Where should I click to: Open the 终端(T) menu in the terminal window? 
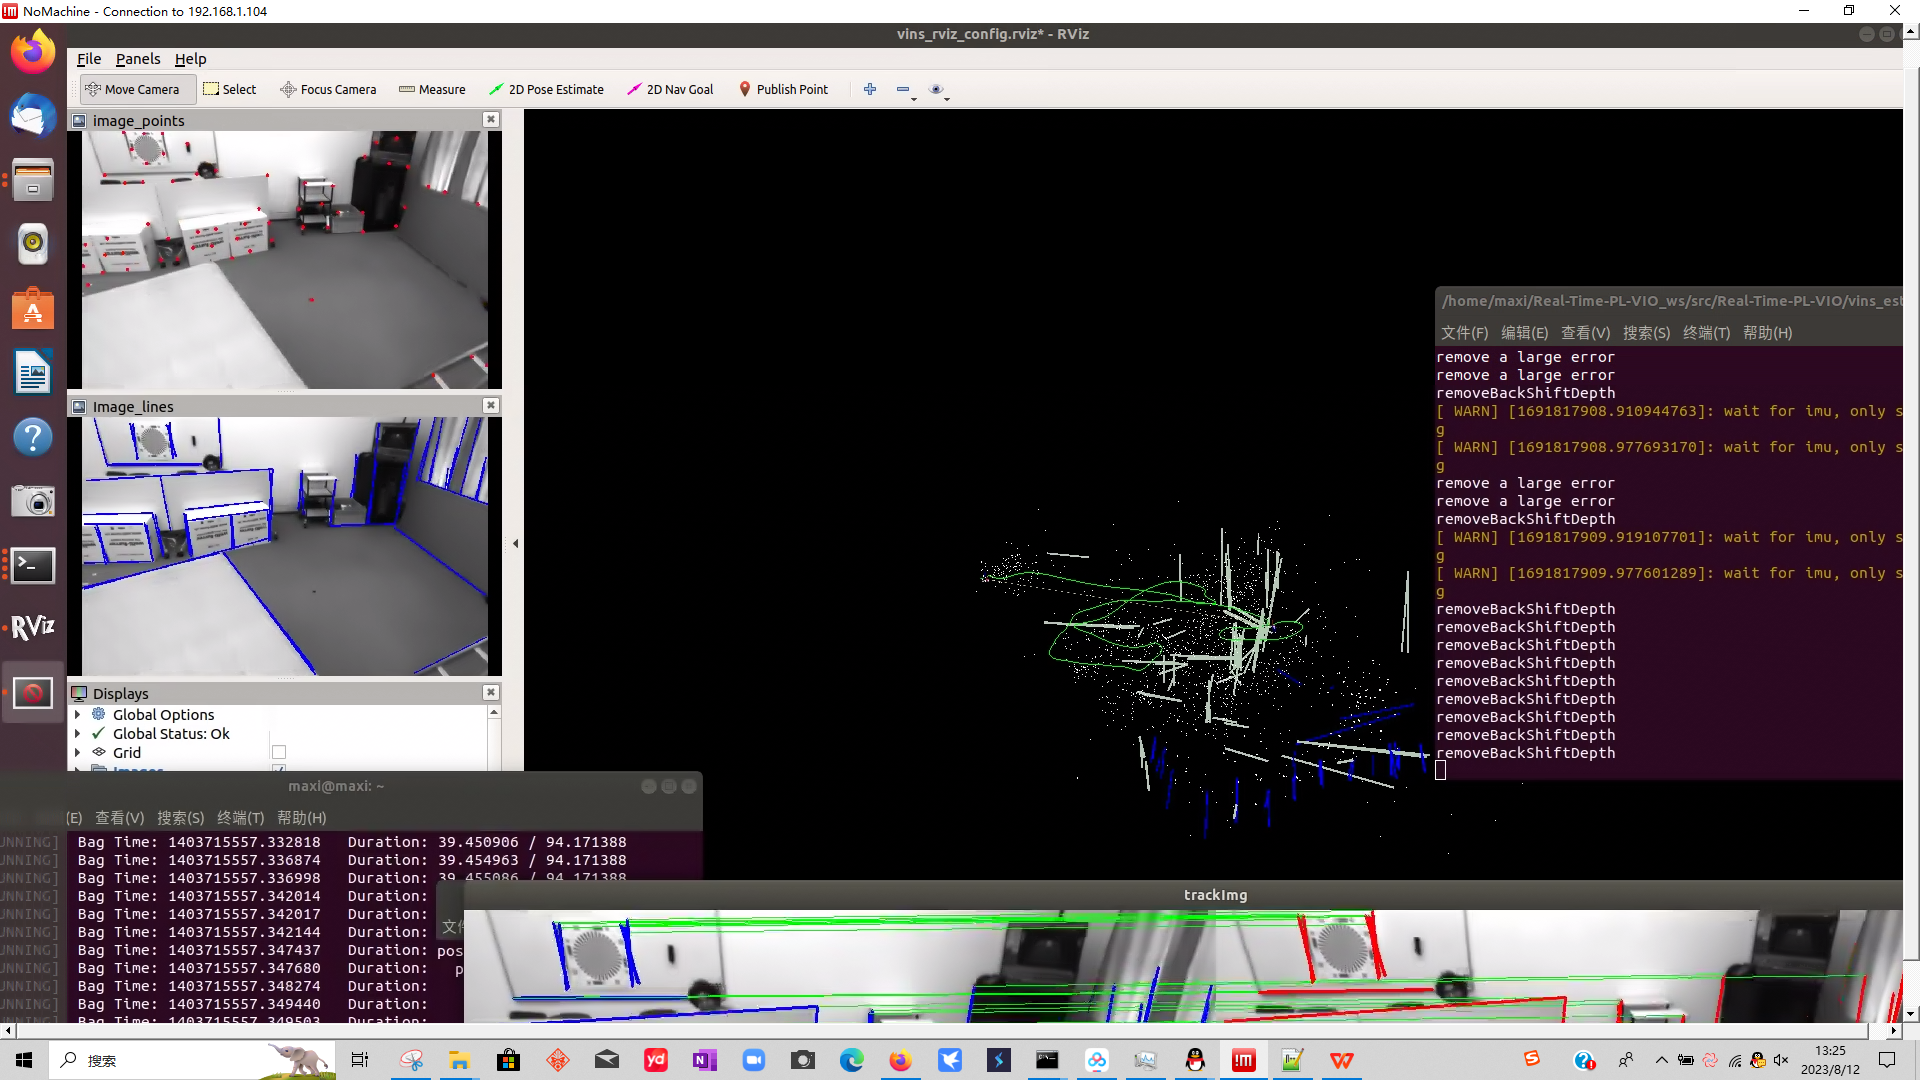pos(239,817)
